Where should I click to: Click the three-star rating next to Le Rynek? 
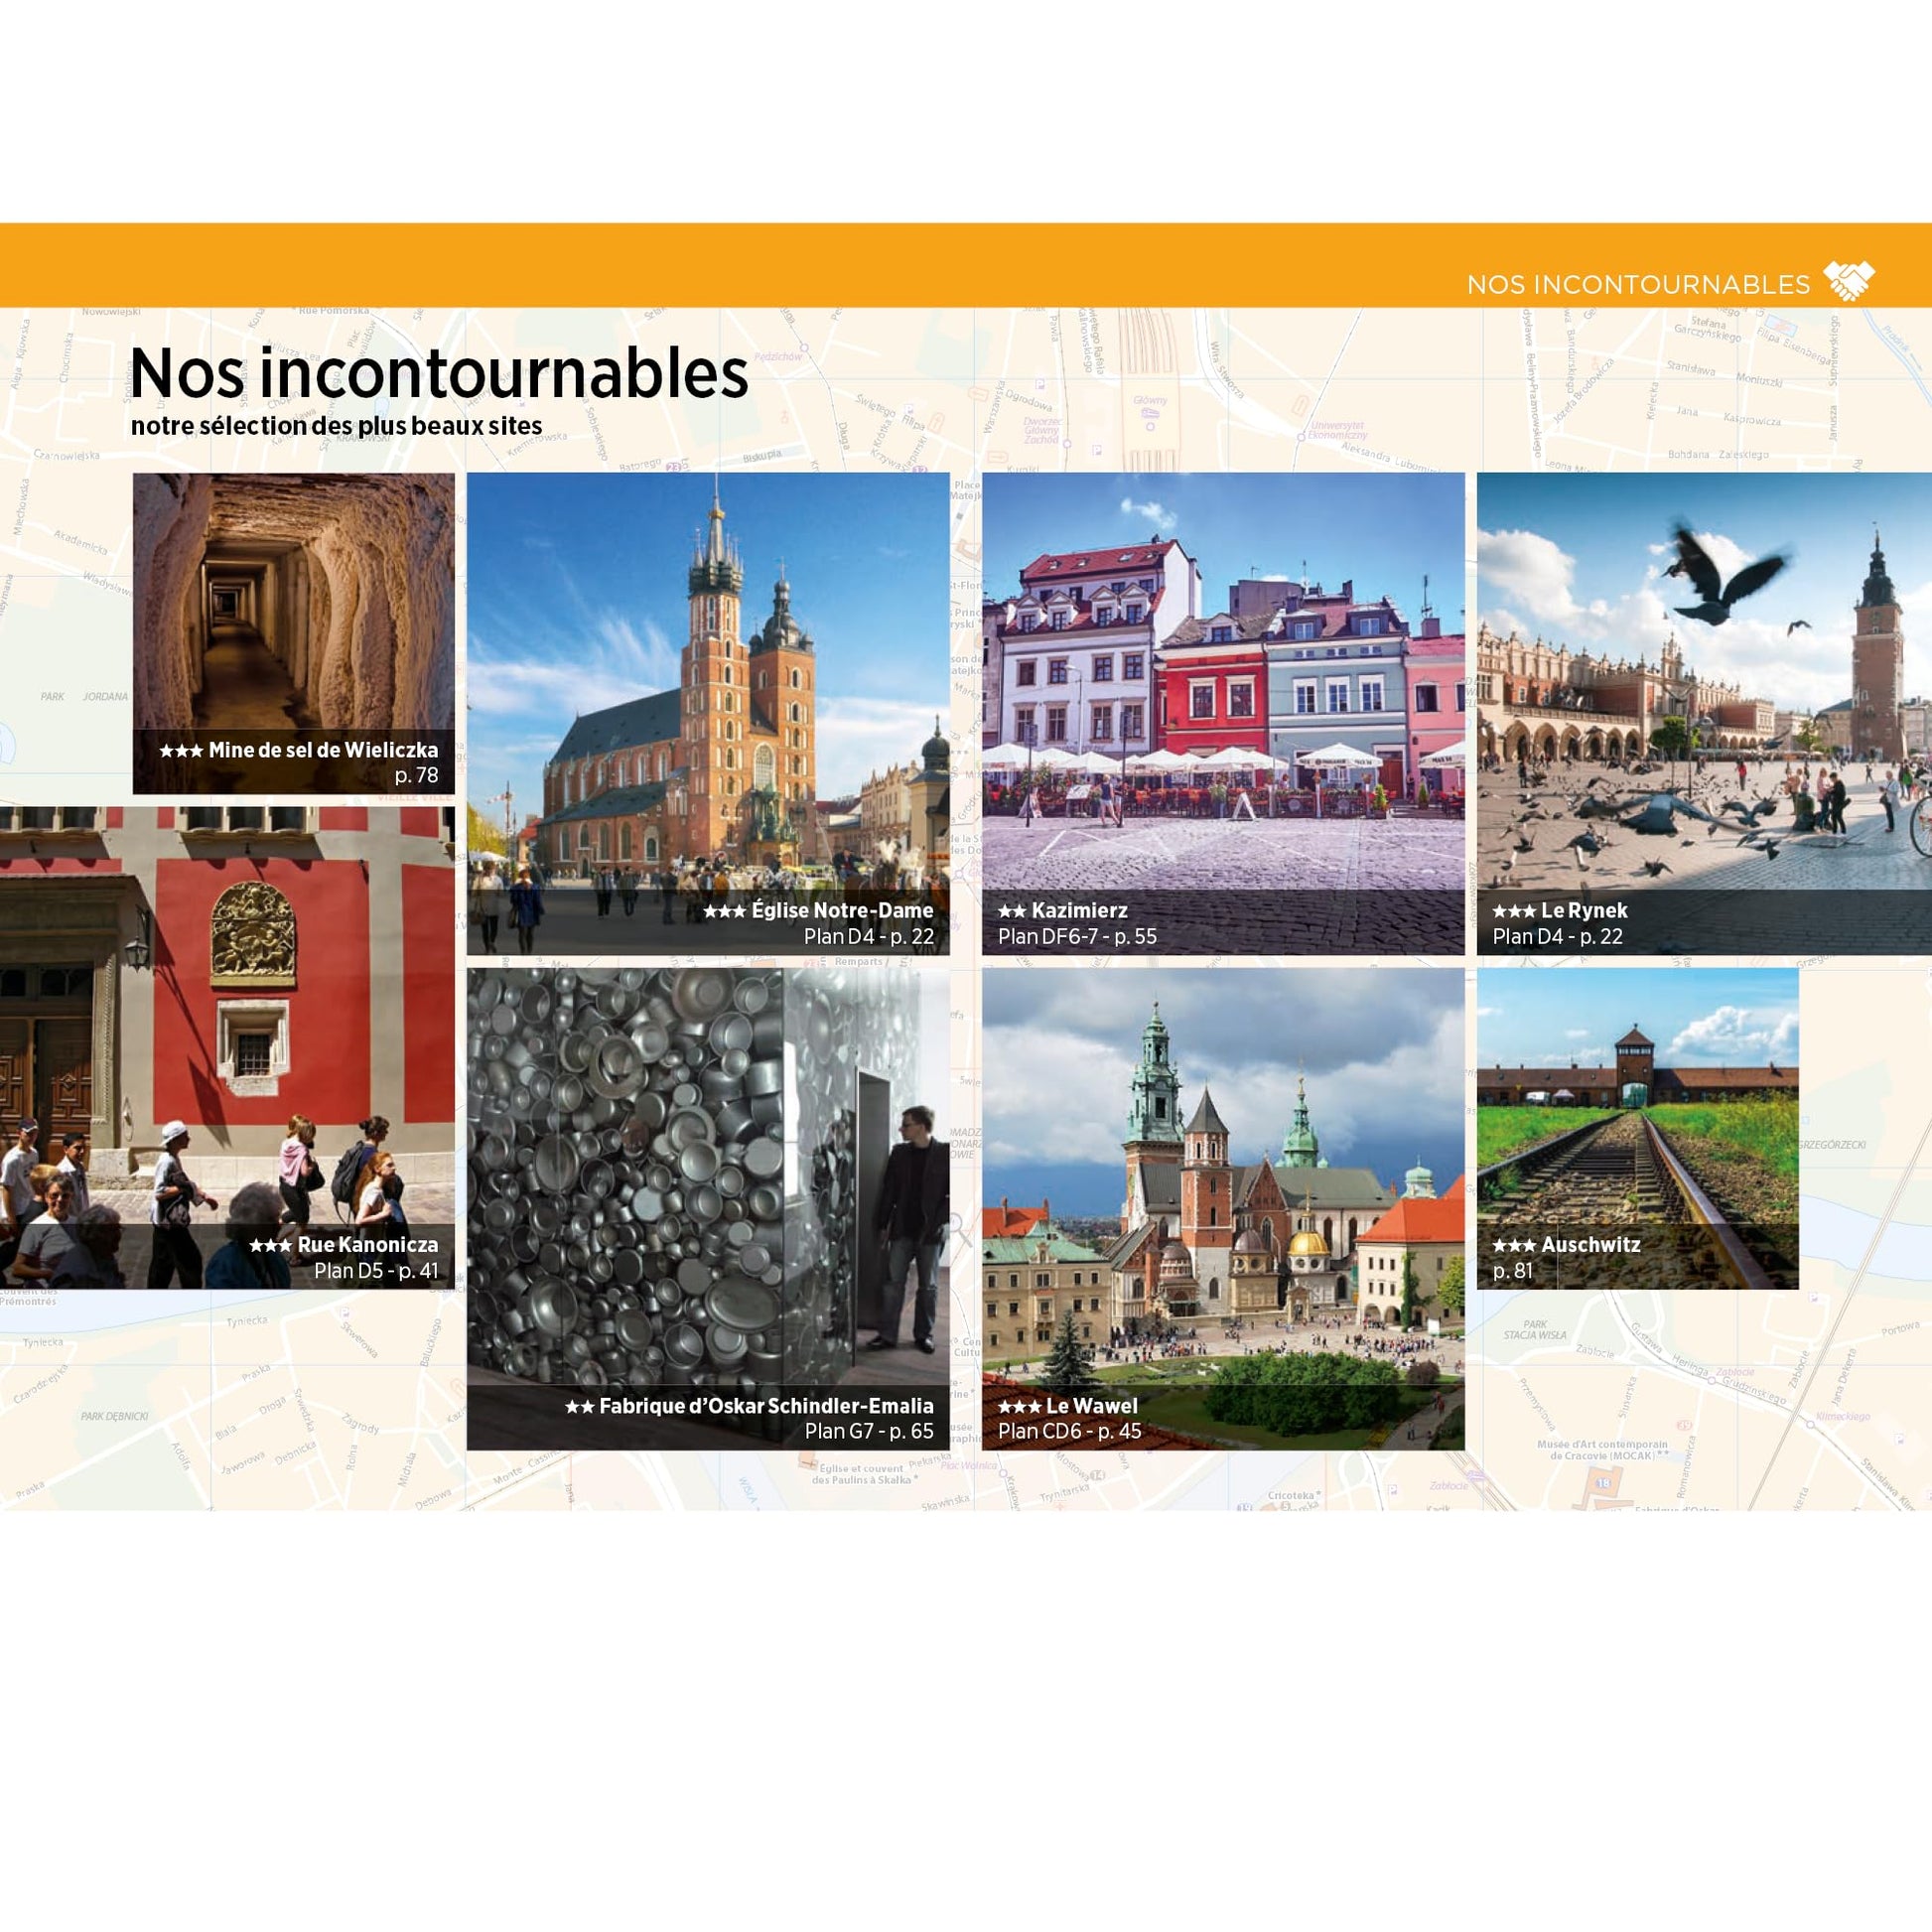tap(1515, 912)
